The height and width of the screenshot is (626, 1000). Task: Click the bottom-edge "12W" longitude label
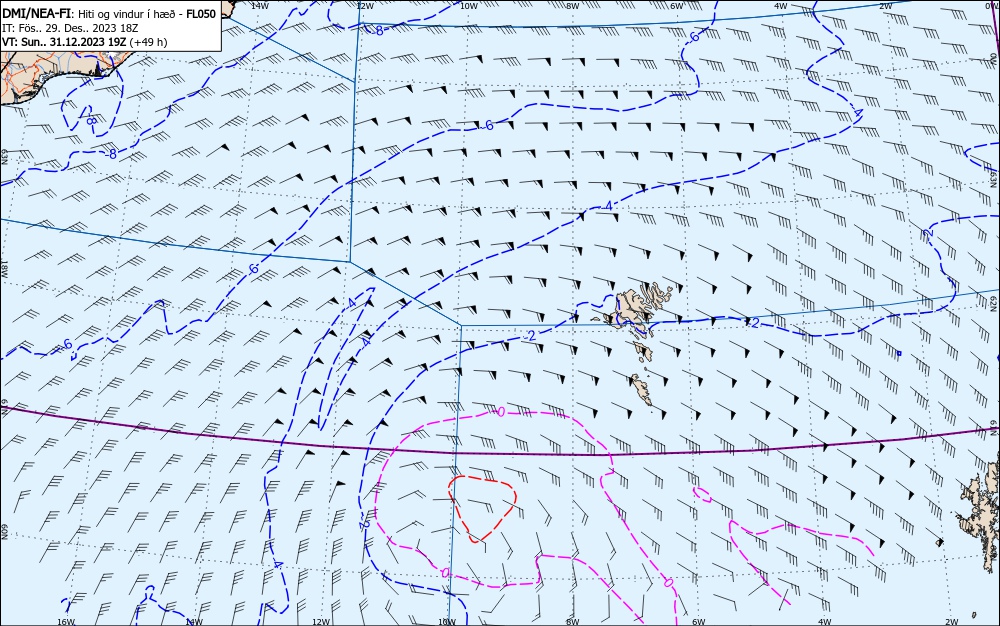(321, 622)
